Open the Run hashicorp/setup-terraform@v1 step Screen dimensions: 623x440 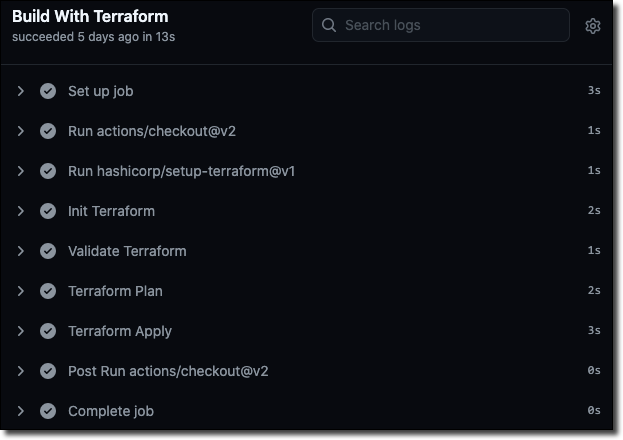[181, 171]
